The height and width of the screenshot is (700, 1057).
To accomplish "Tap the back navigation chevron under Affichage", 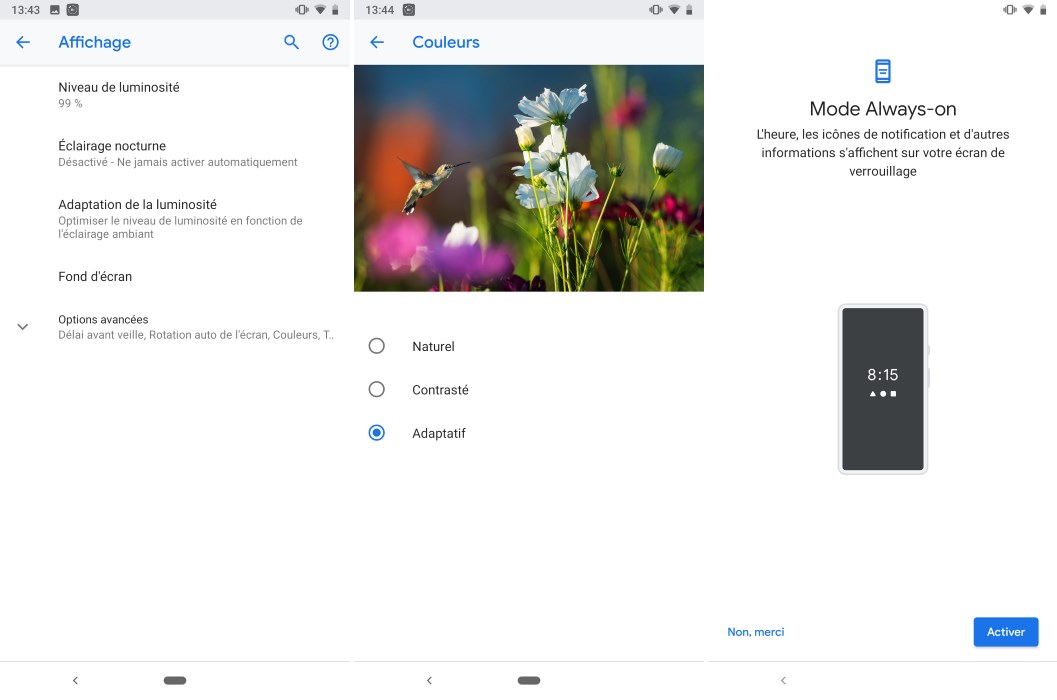I will click(76, 680).
